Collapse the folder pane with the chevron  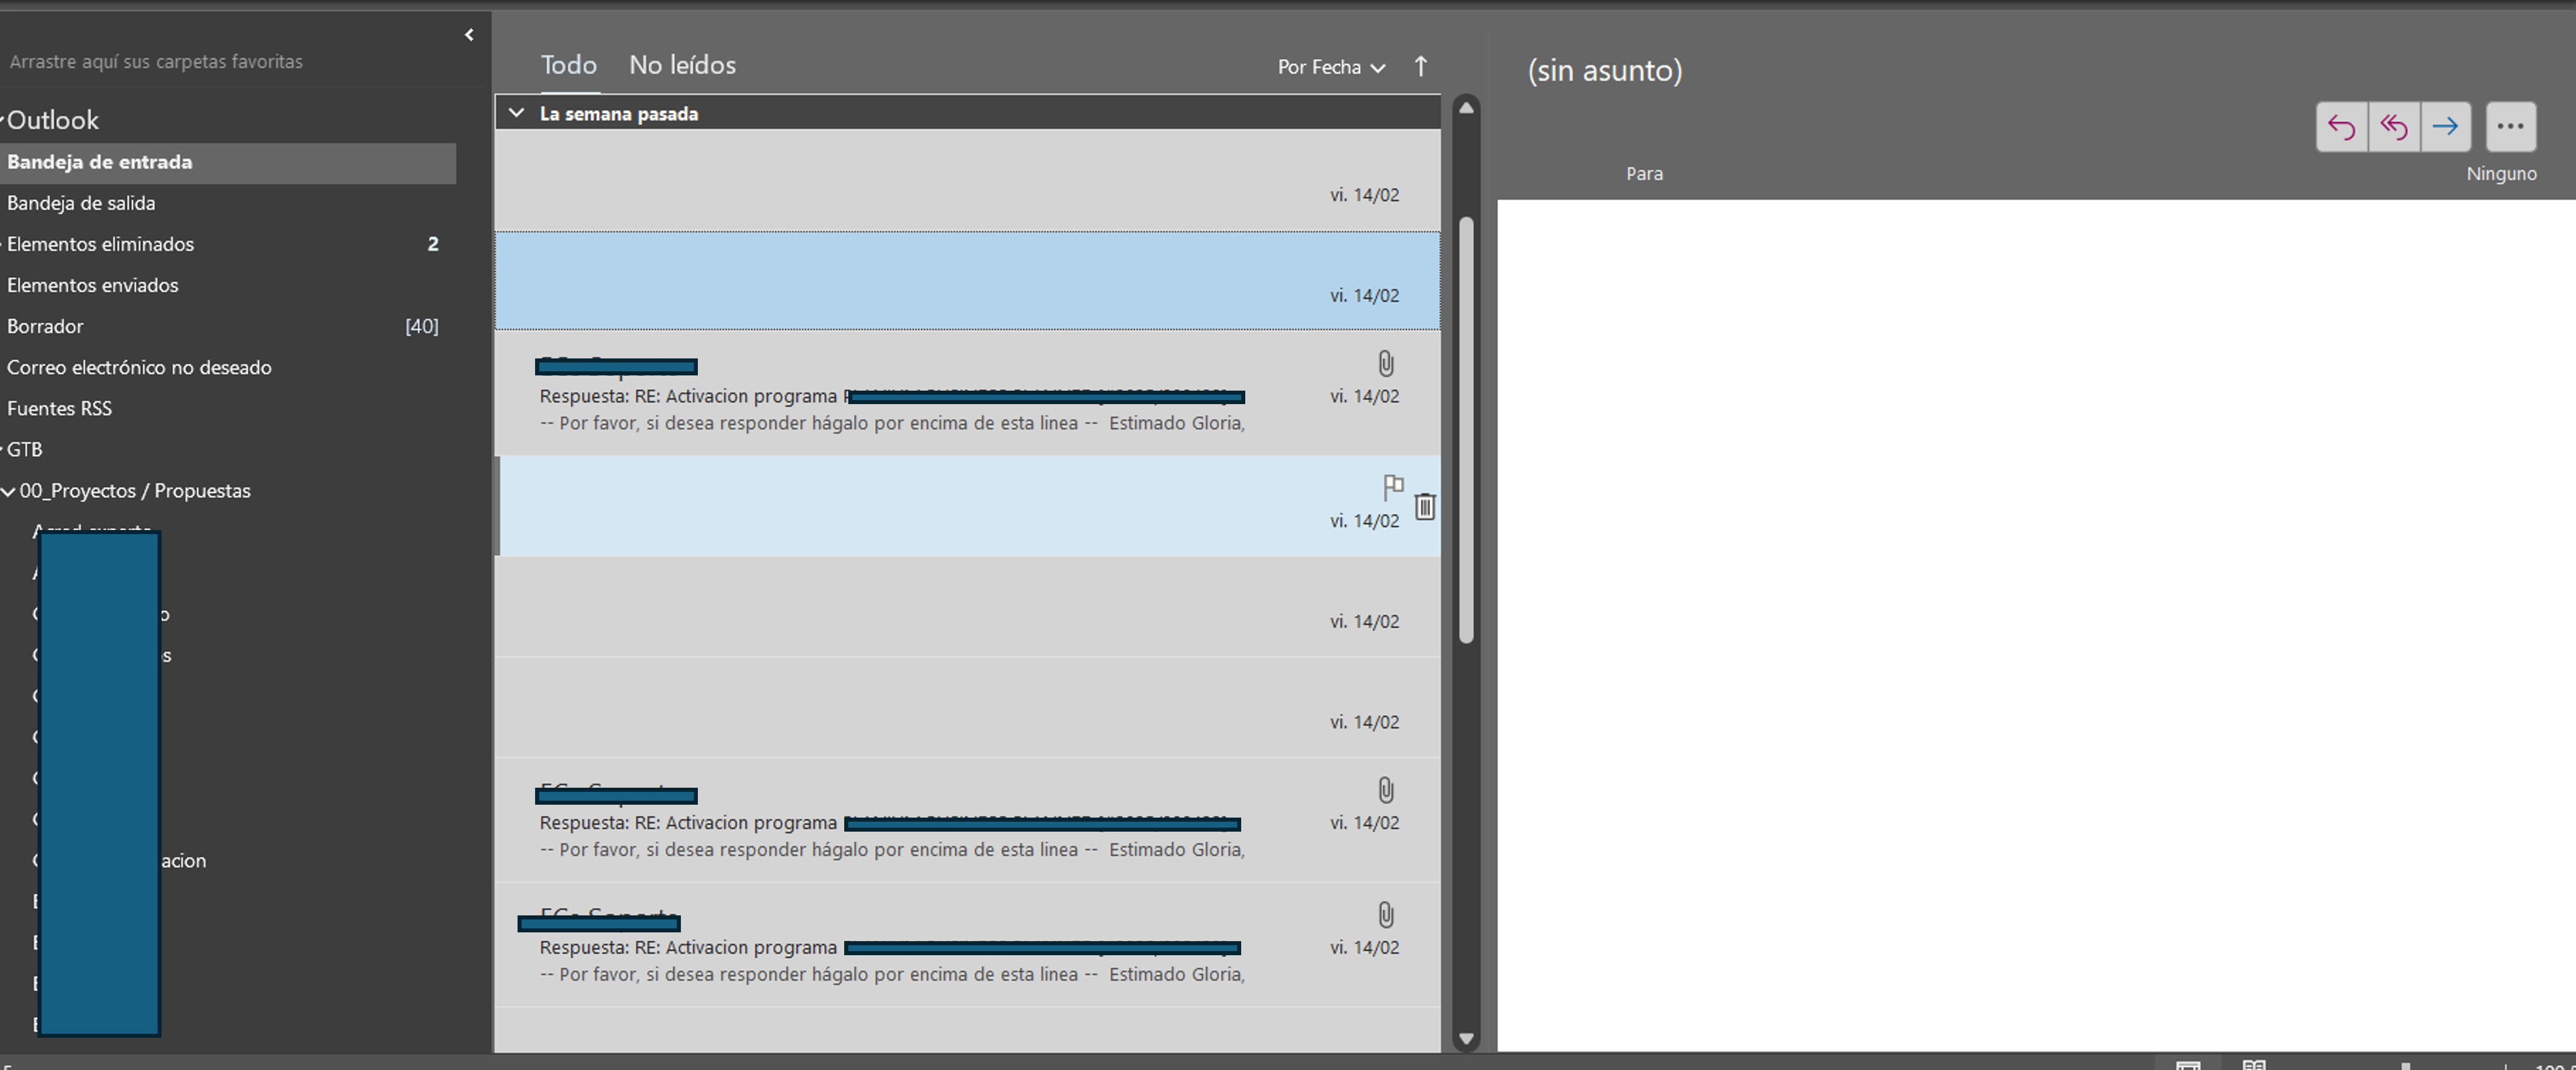tap(469, 35)
